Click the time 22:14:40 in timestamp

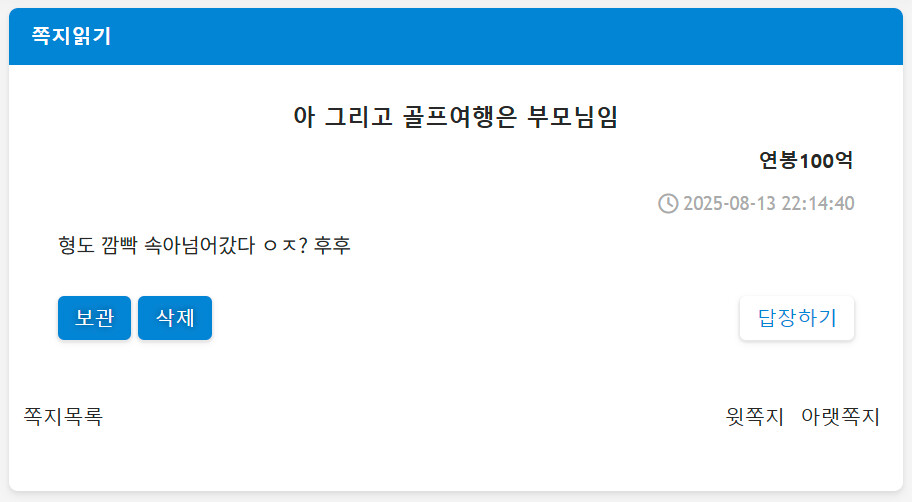coord(820,204)
